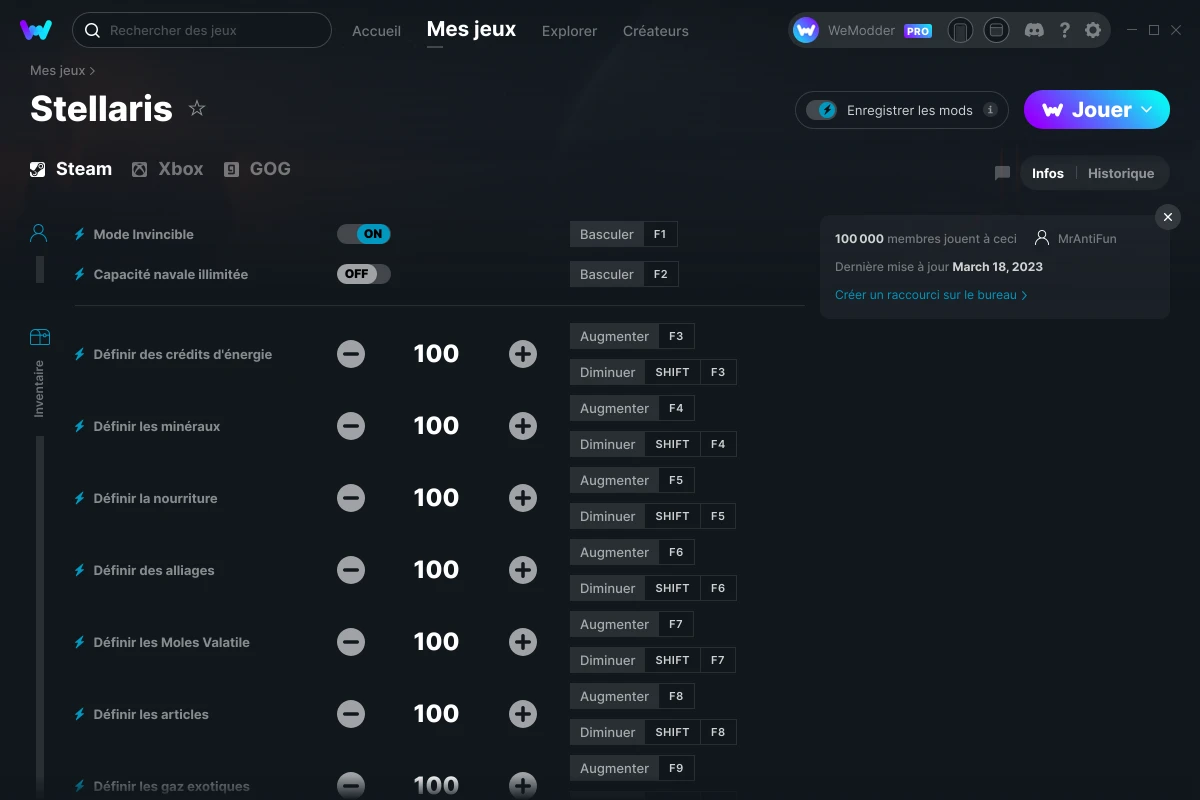The width and height of the screenshot is (1200, 800).
Task: Open the help question mark icon
Action: (x=1064, y=30)
